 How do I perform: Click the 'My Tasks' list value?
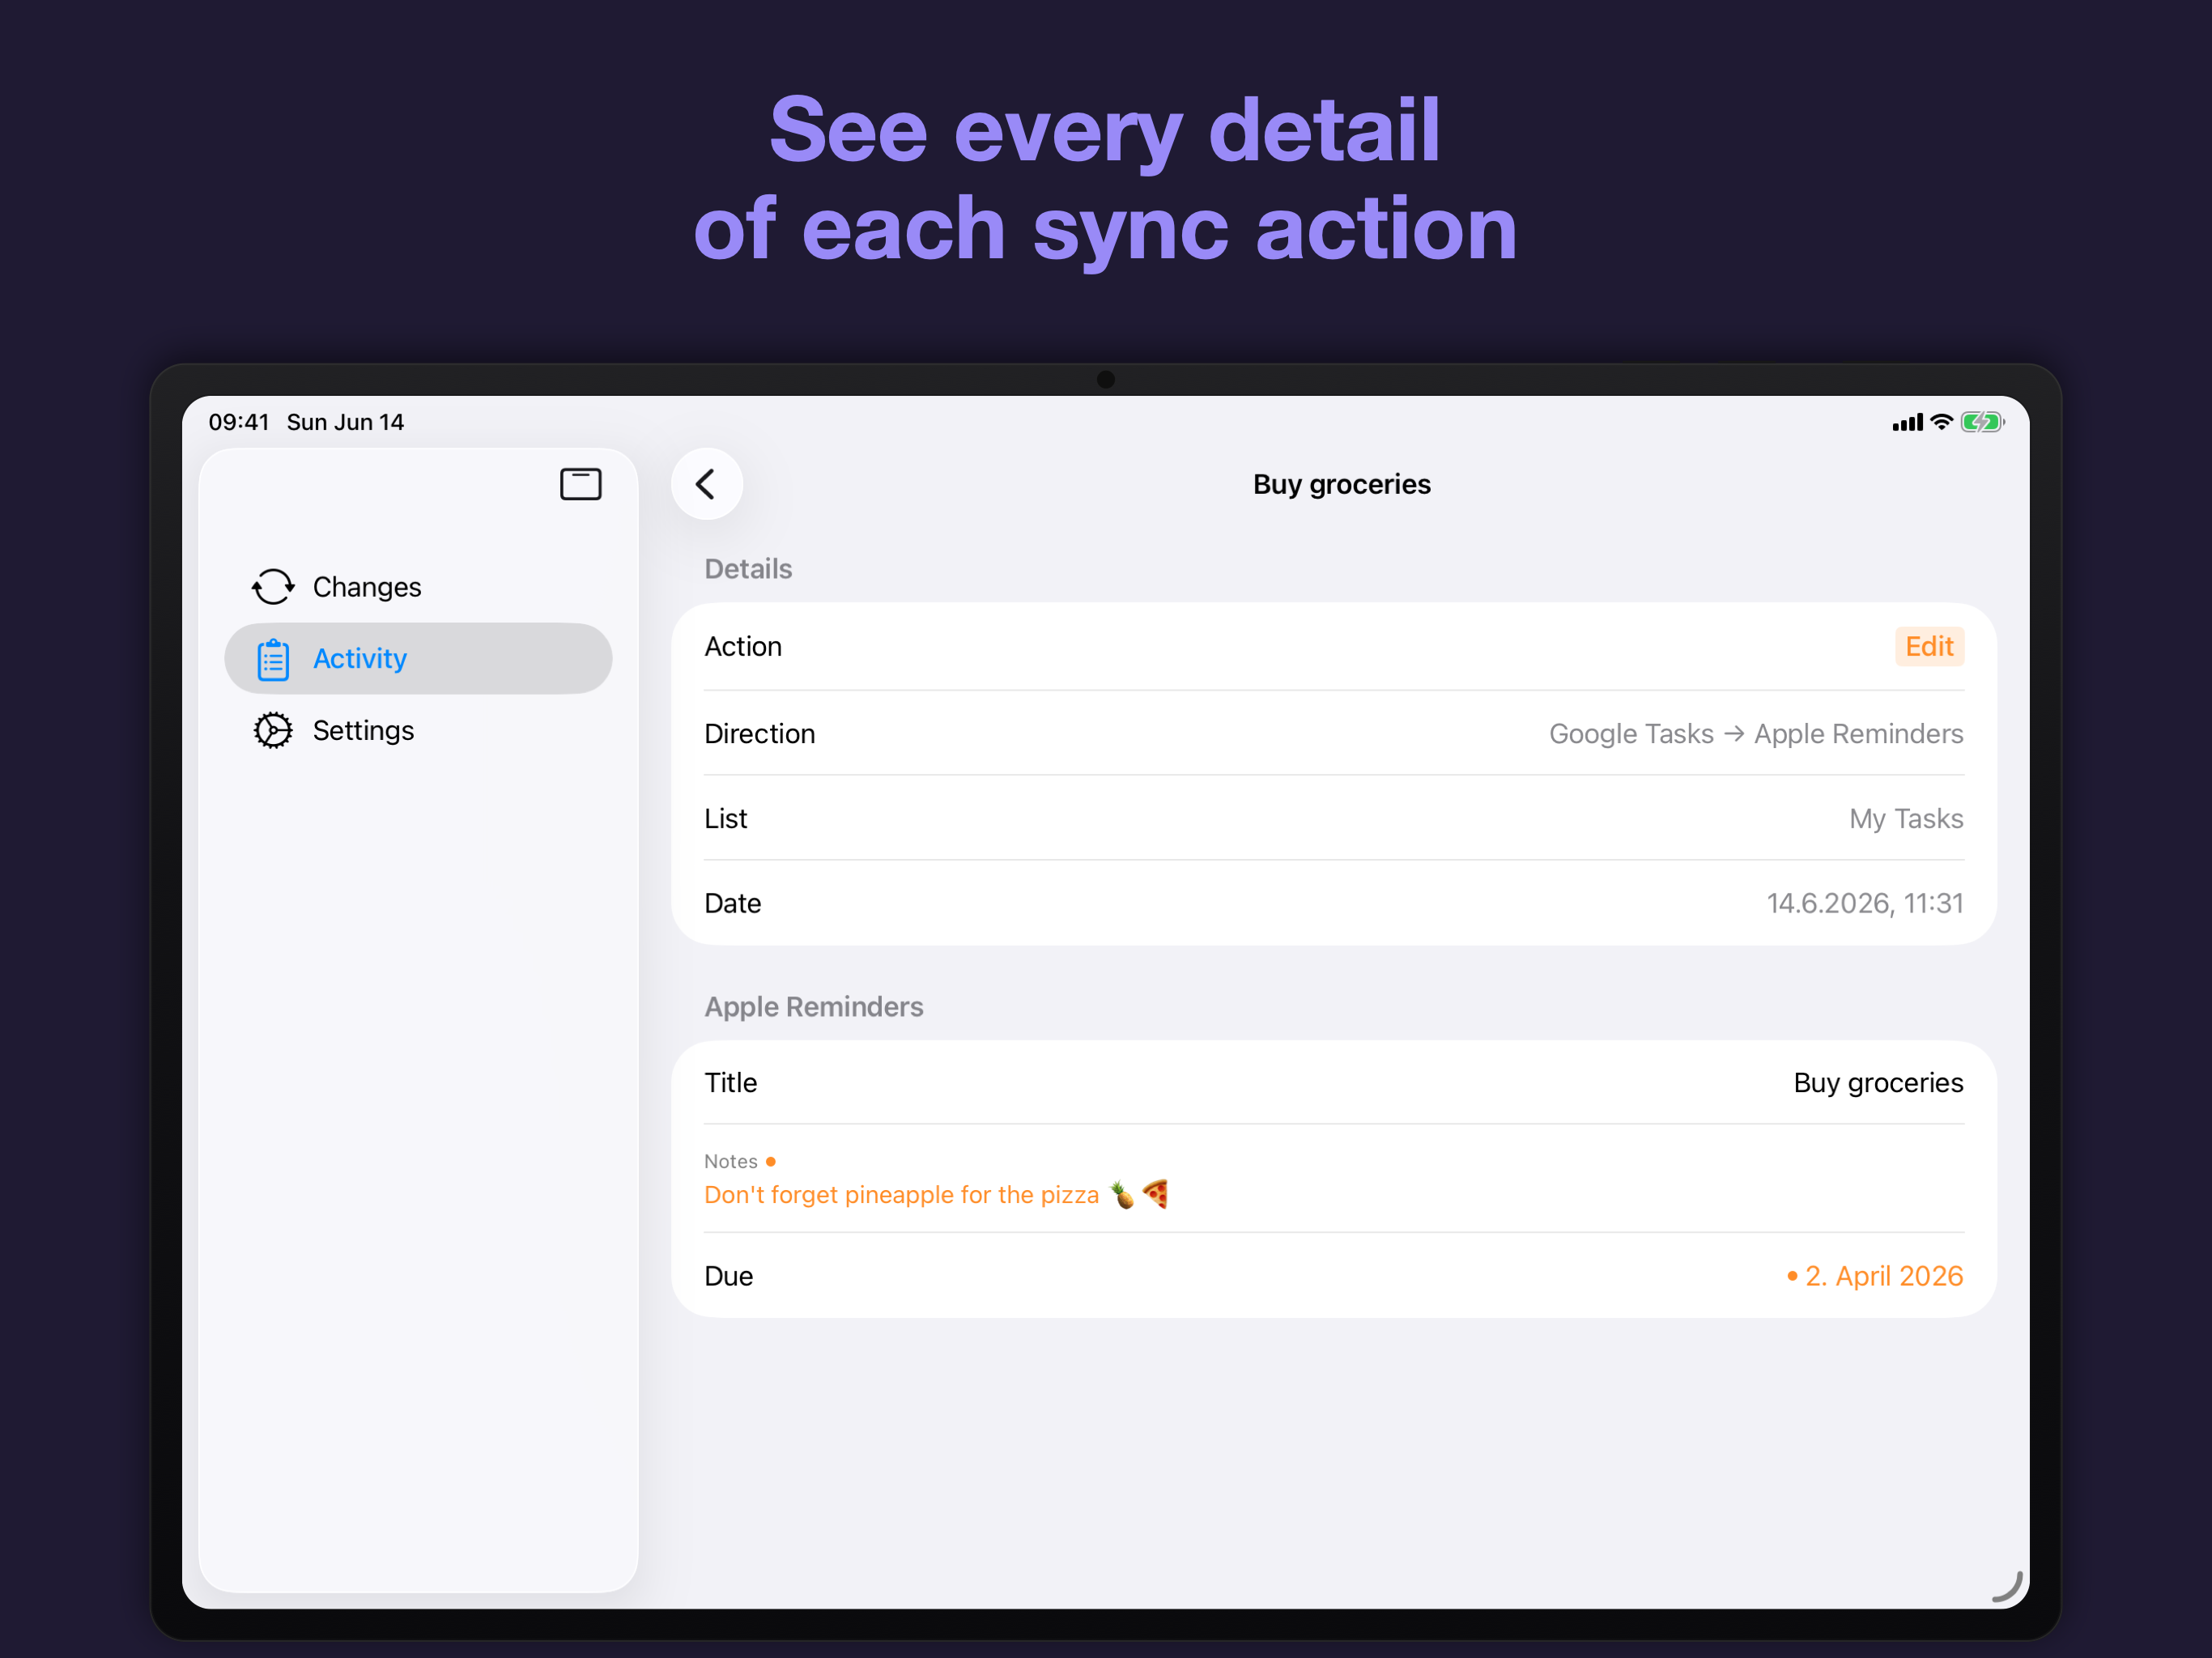point(1906,819)
